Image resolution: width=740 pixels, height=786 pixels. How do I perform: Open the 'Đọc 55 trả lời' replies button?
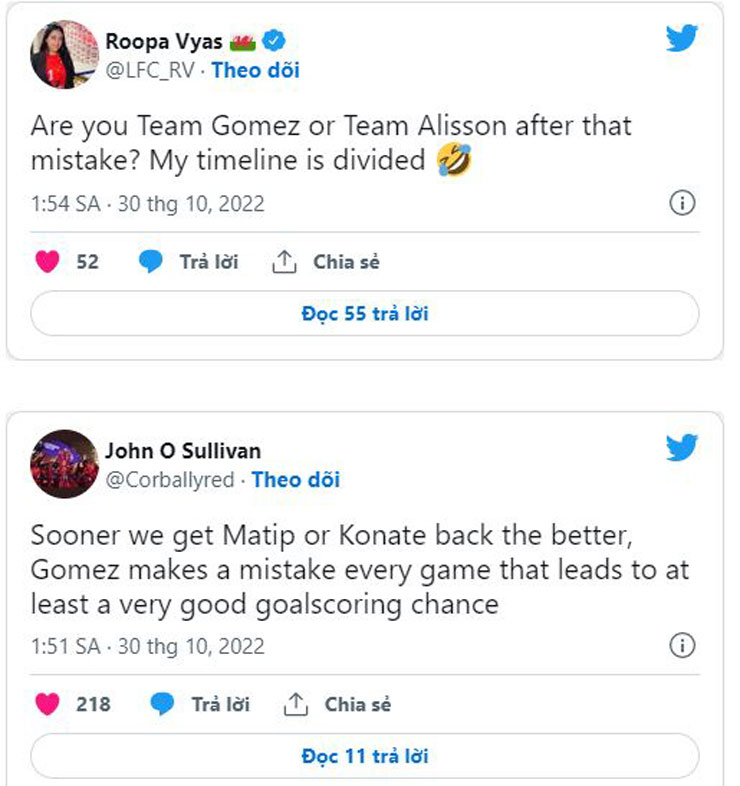[365, 313]
